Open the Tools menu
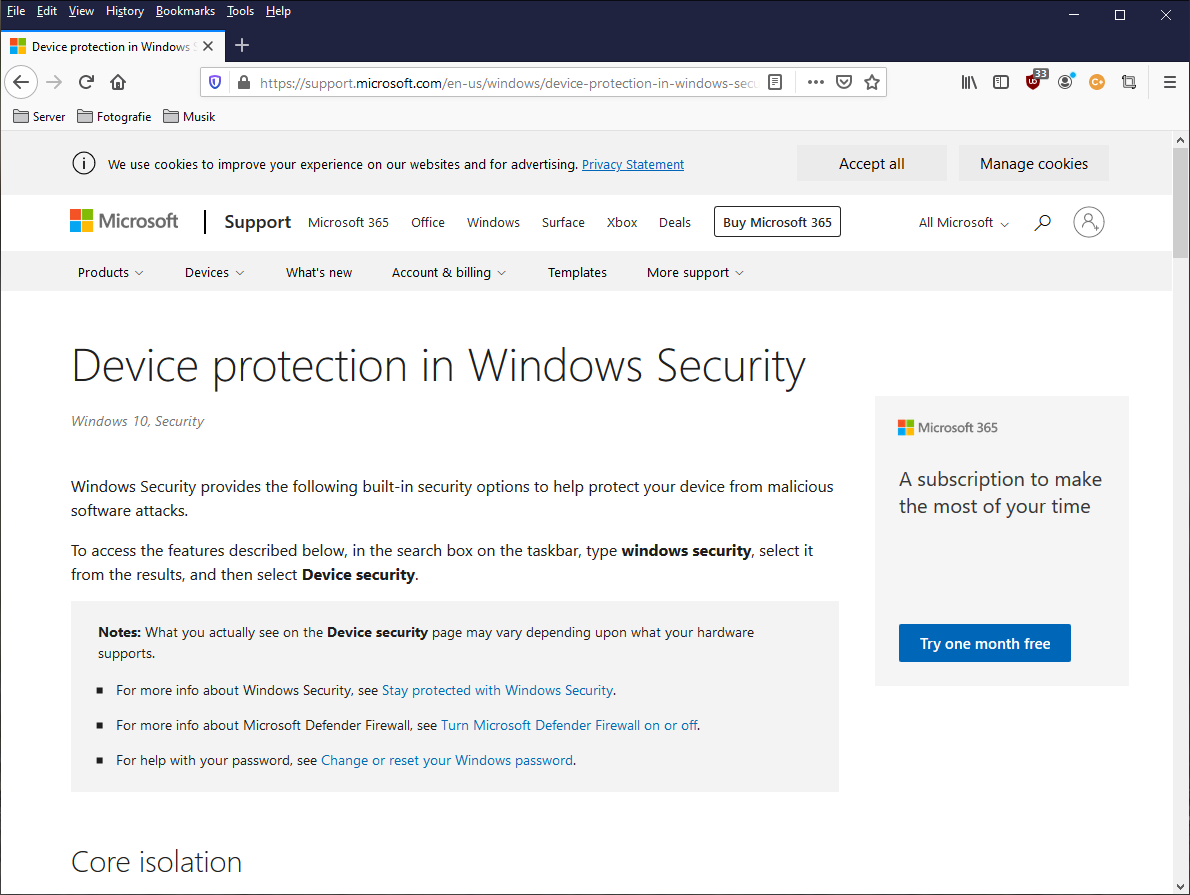The height and width of the screenshot is (895, 1190). click(x=241, y=11)
